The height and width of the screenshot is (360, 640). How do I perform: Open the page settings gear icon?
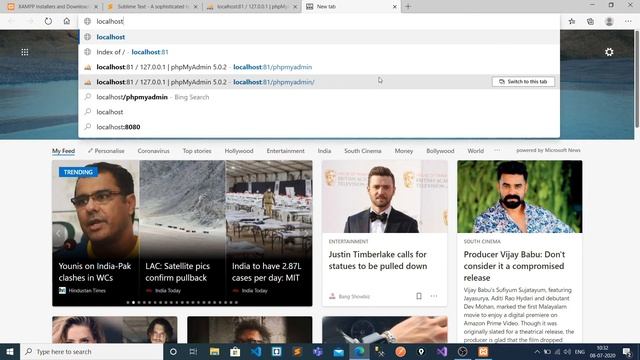coord(609,52)
